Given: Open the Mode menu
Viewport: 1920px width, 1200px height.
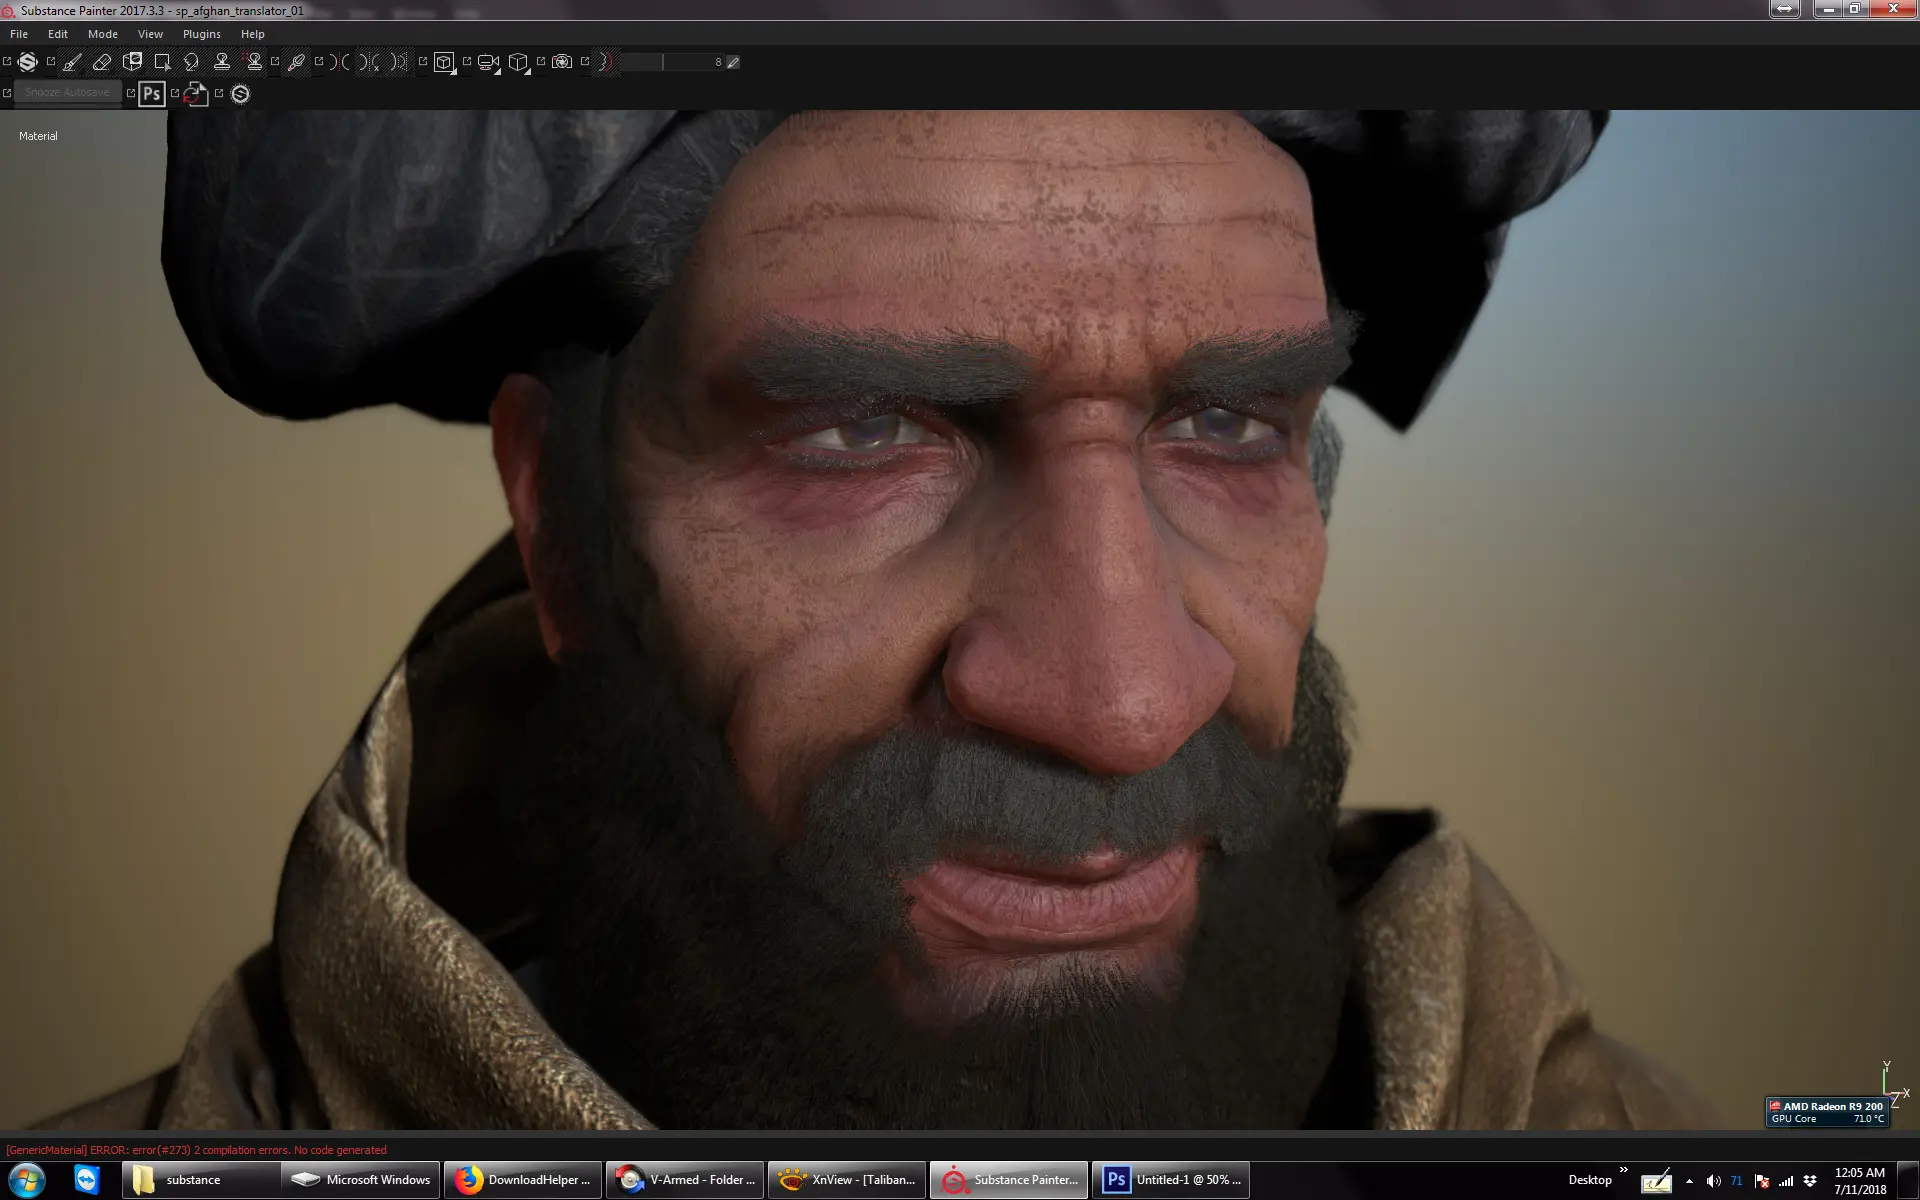Looking at the screenshot, I should [x=102, y=34].
